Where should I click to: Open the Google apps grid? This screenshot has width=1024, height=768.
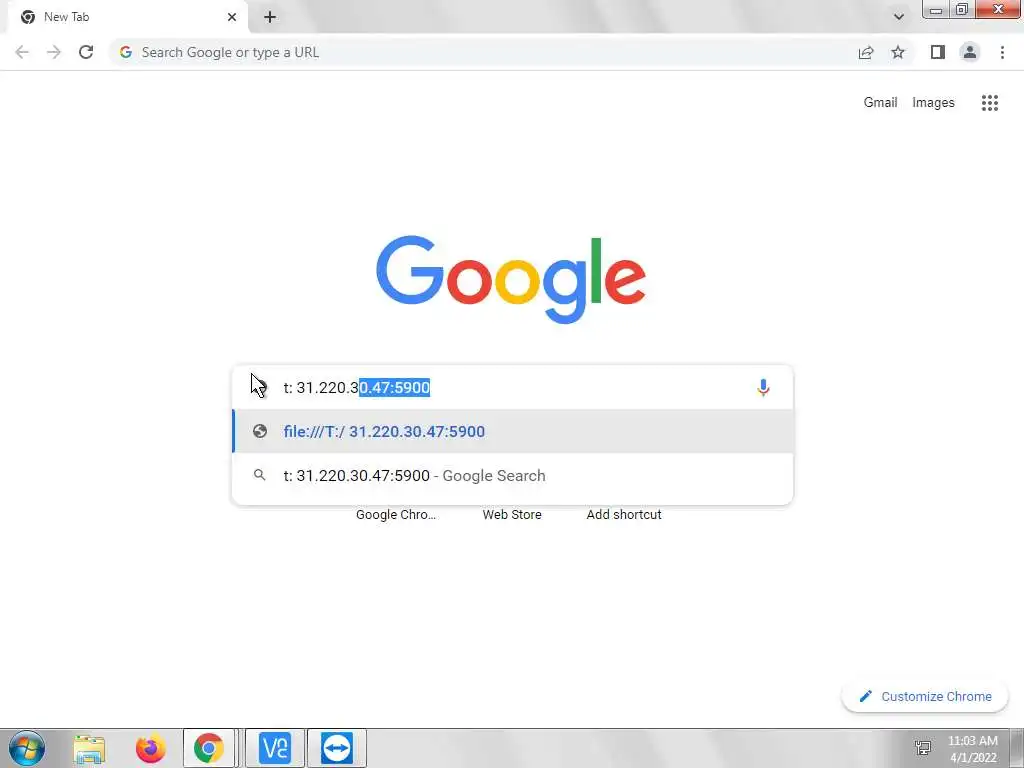pos(989,103)
